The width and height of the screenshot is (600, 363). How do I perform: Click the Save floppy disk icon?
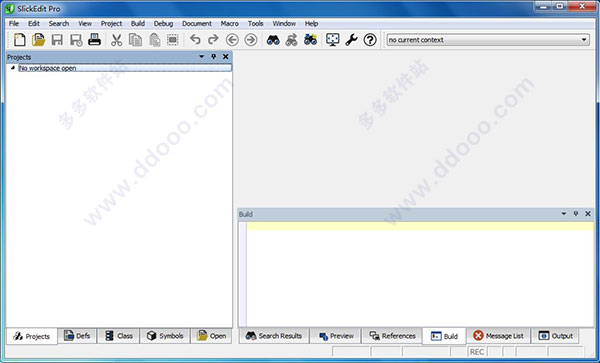57,40
